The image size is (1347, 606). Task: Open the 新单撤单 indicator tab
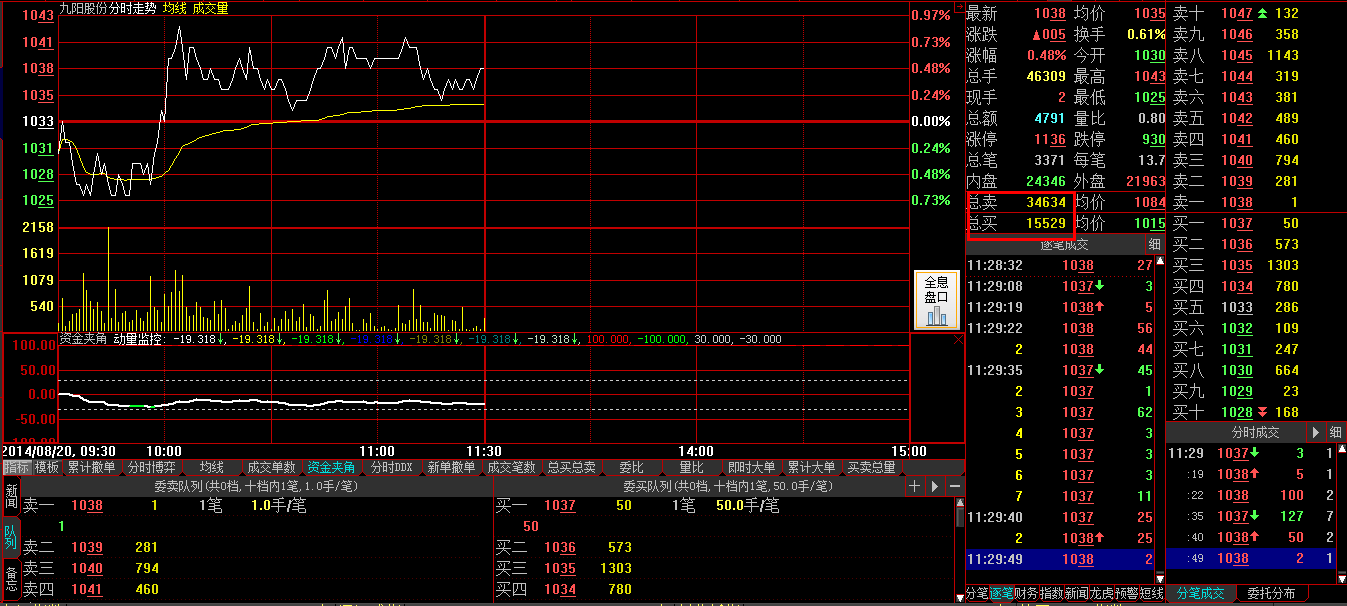click(x=451, y=467)
